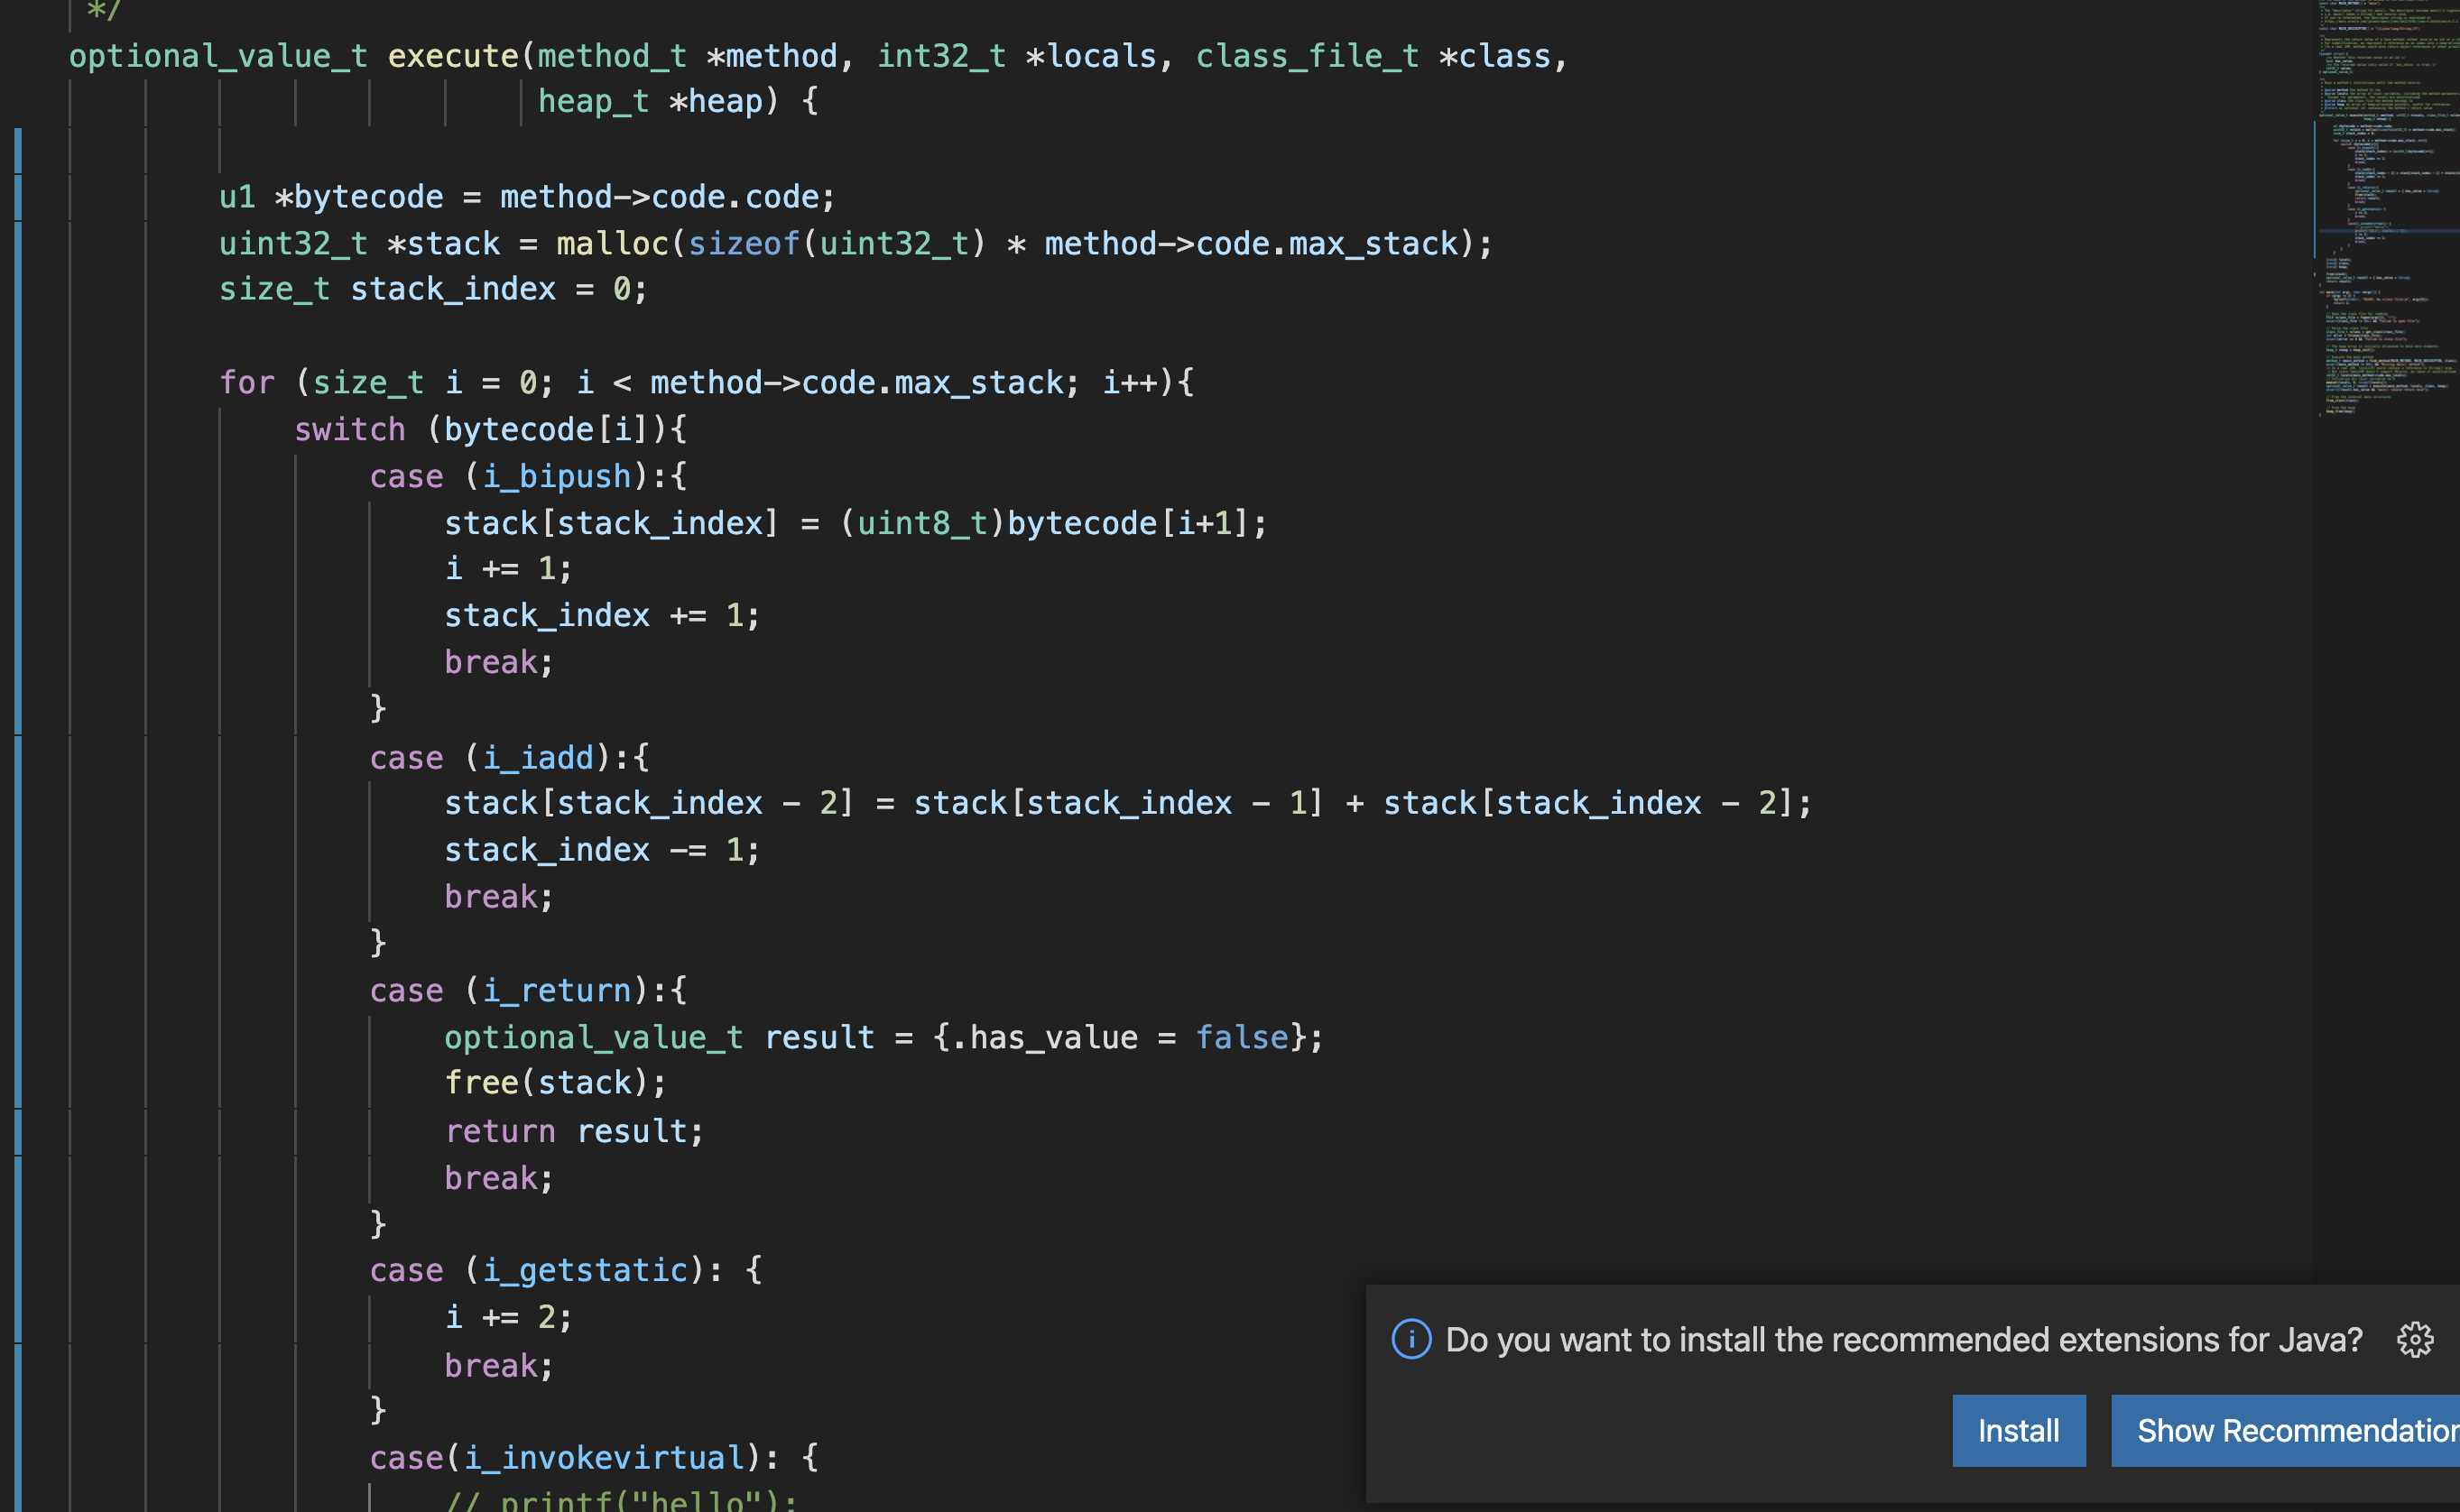Click the optional_value_t return type
The height and width of the screenshot is (1512, 2460).
(218, 56)
